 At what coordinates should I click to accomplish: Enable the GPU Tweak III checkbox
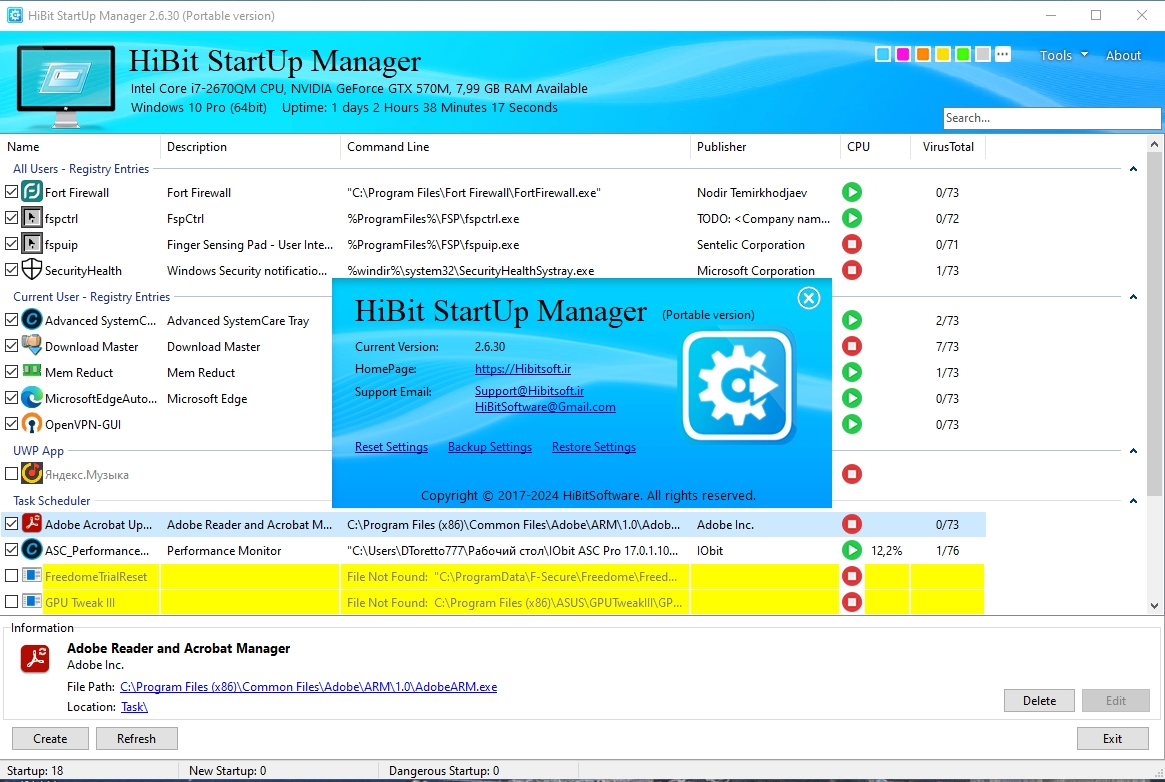click(12, 602)
